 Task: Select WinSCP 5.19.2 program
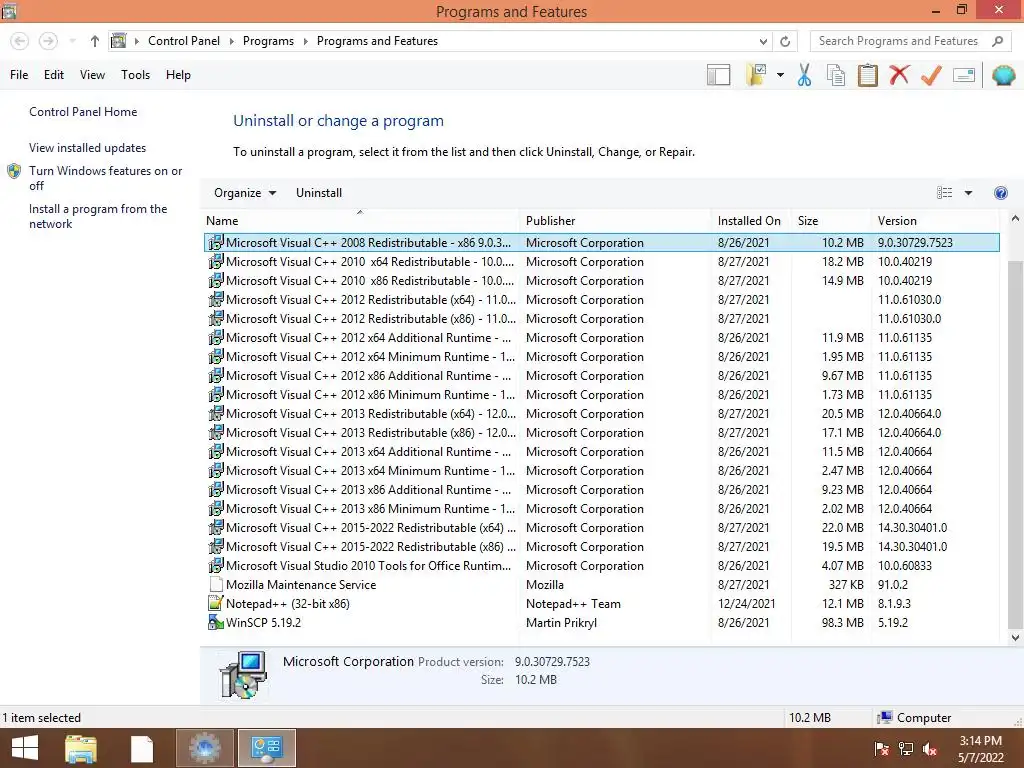[x=601, y=623]
